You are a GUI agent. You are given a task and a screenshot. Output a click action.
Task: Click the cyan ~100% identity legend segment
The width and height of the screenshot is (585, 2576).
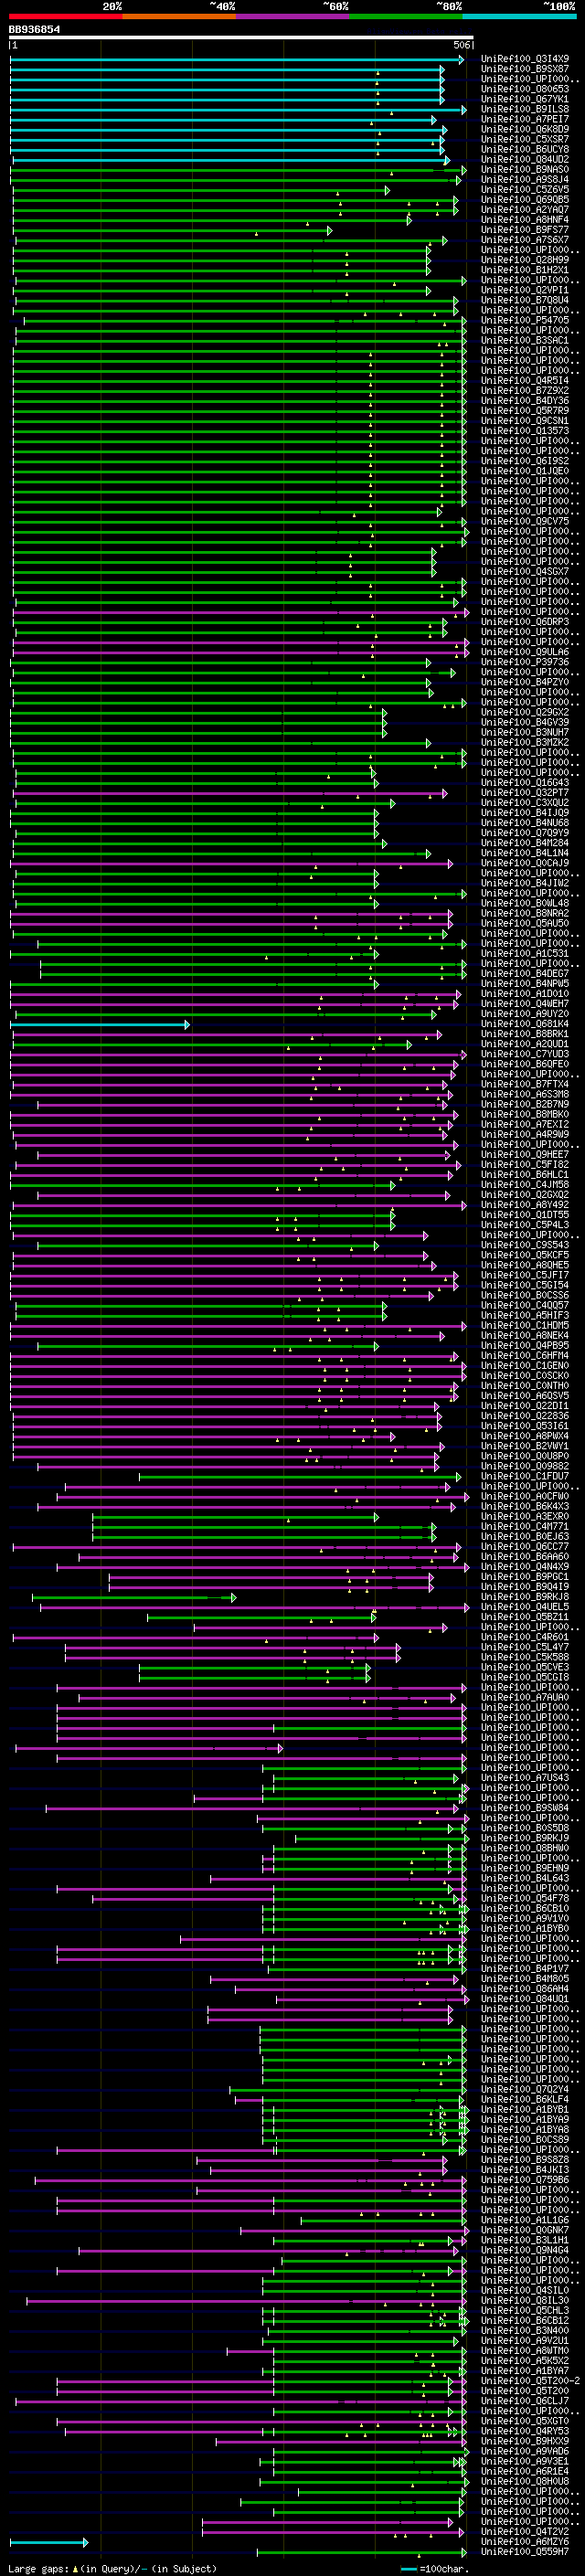(519, 17)
